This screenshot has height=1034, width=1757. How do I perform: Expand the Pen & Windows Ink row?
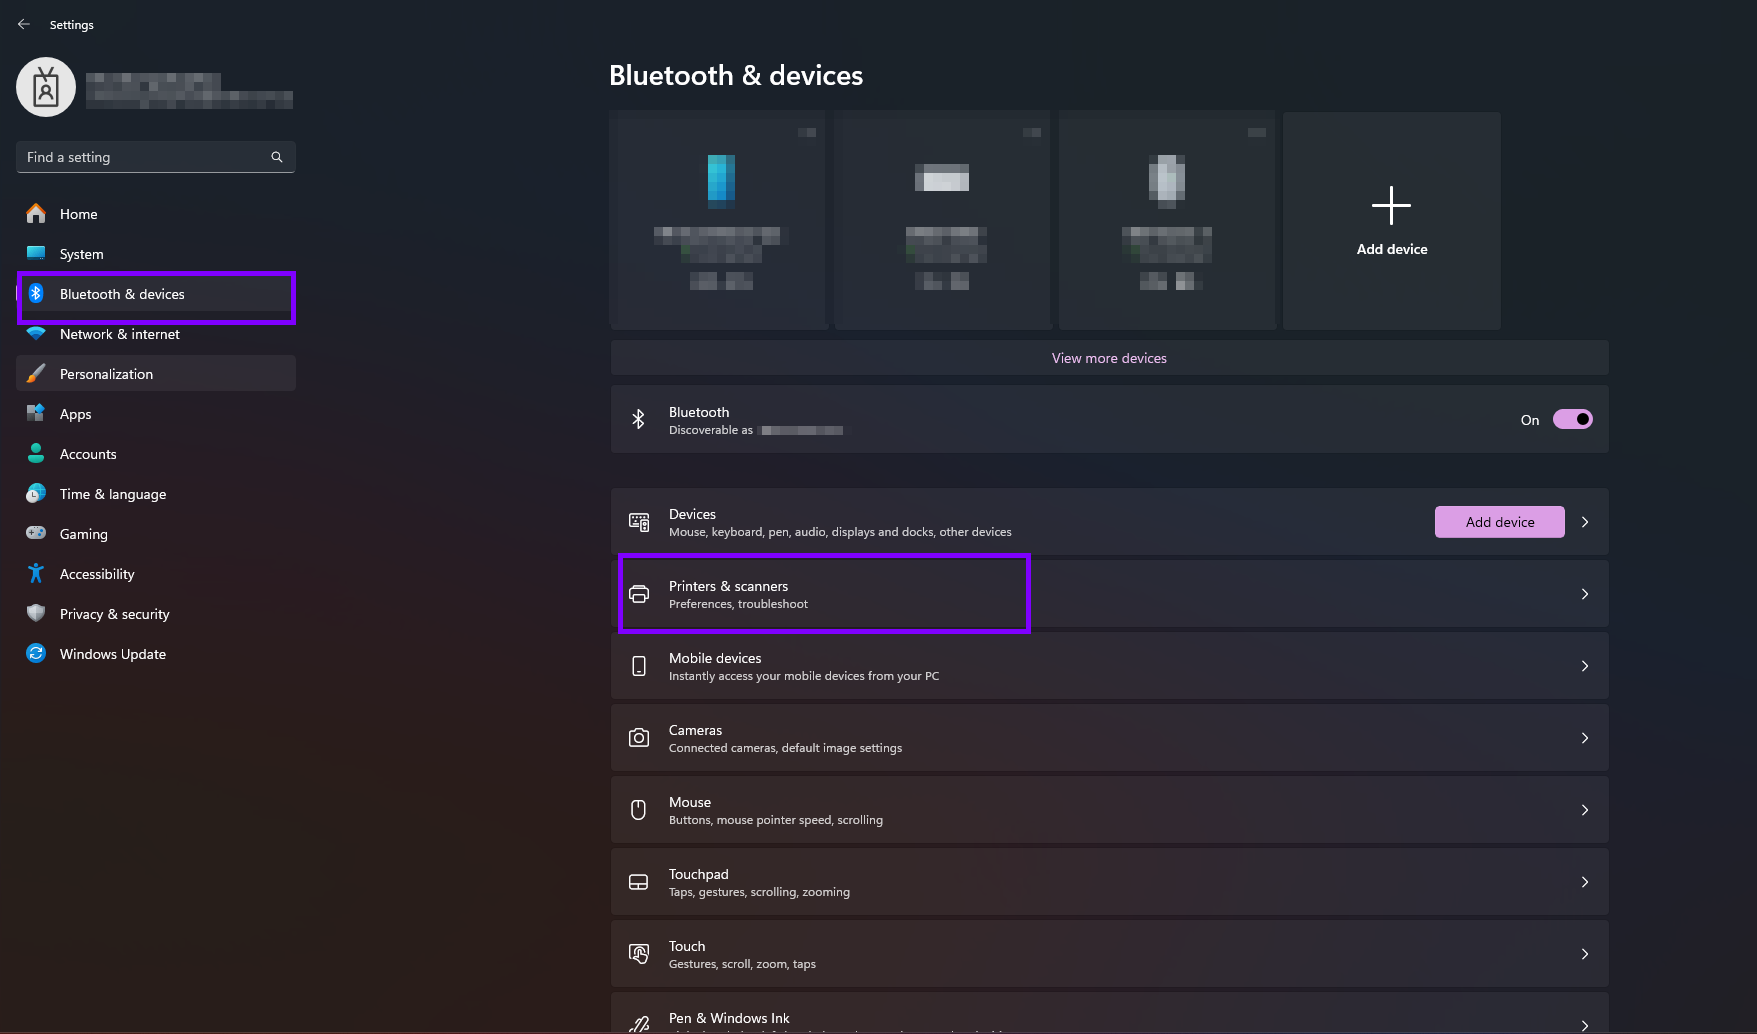coord(1584,1025)
